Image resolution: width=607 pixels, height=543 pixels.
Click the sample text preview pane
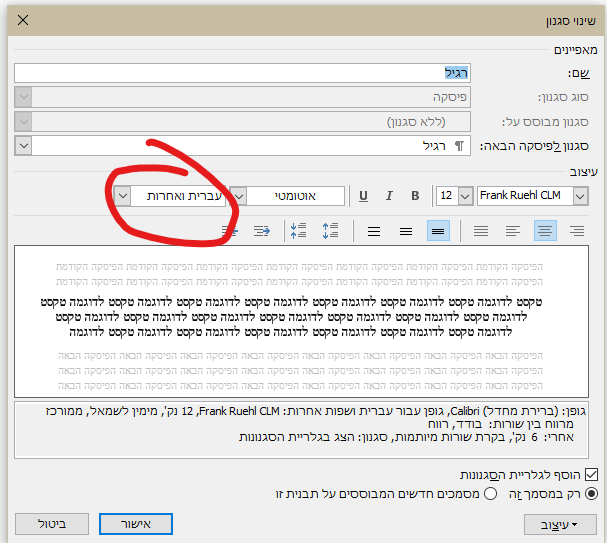pos(302,321)
